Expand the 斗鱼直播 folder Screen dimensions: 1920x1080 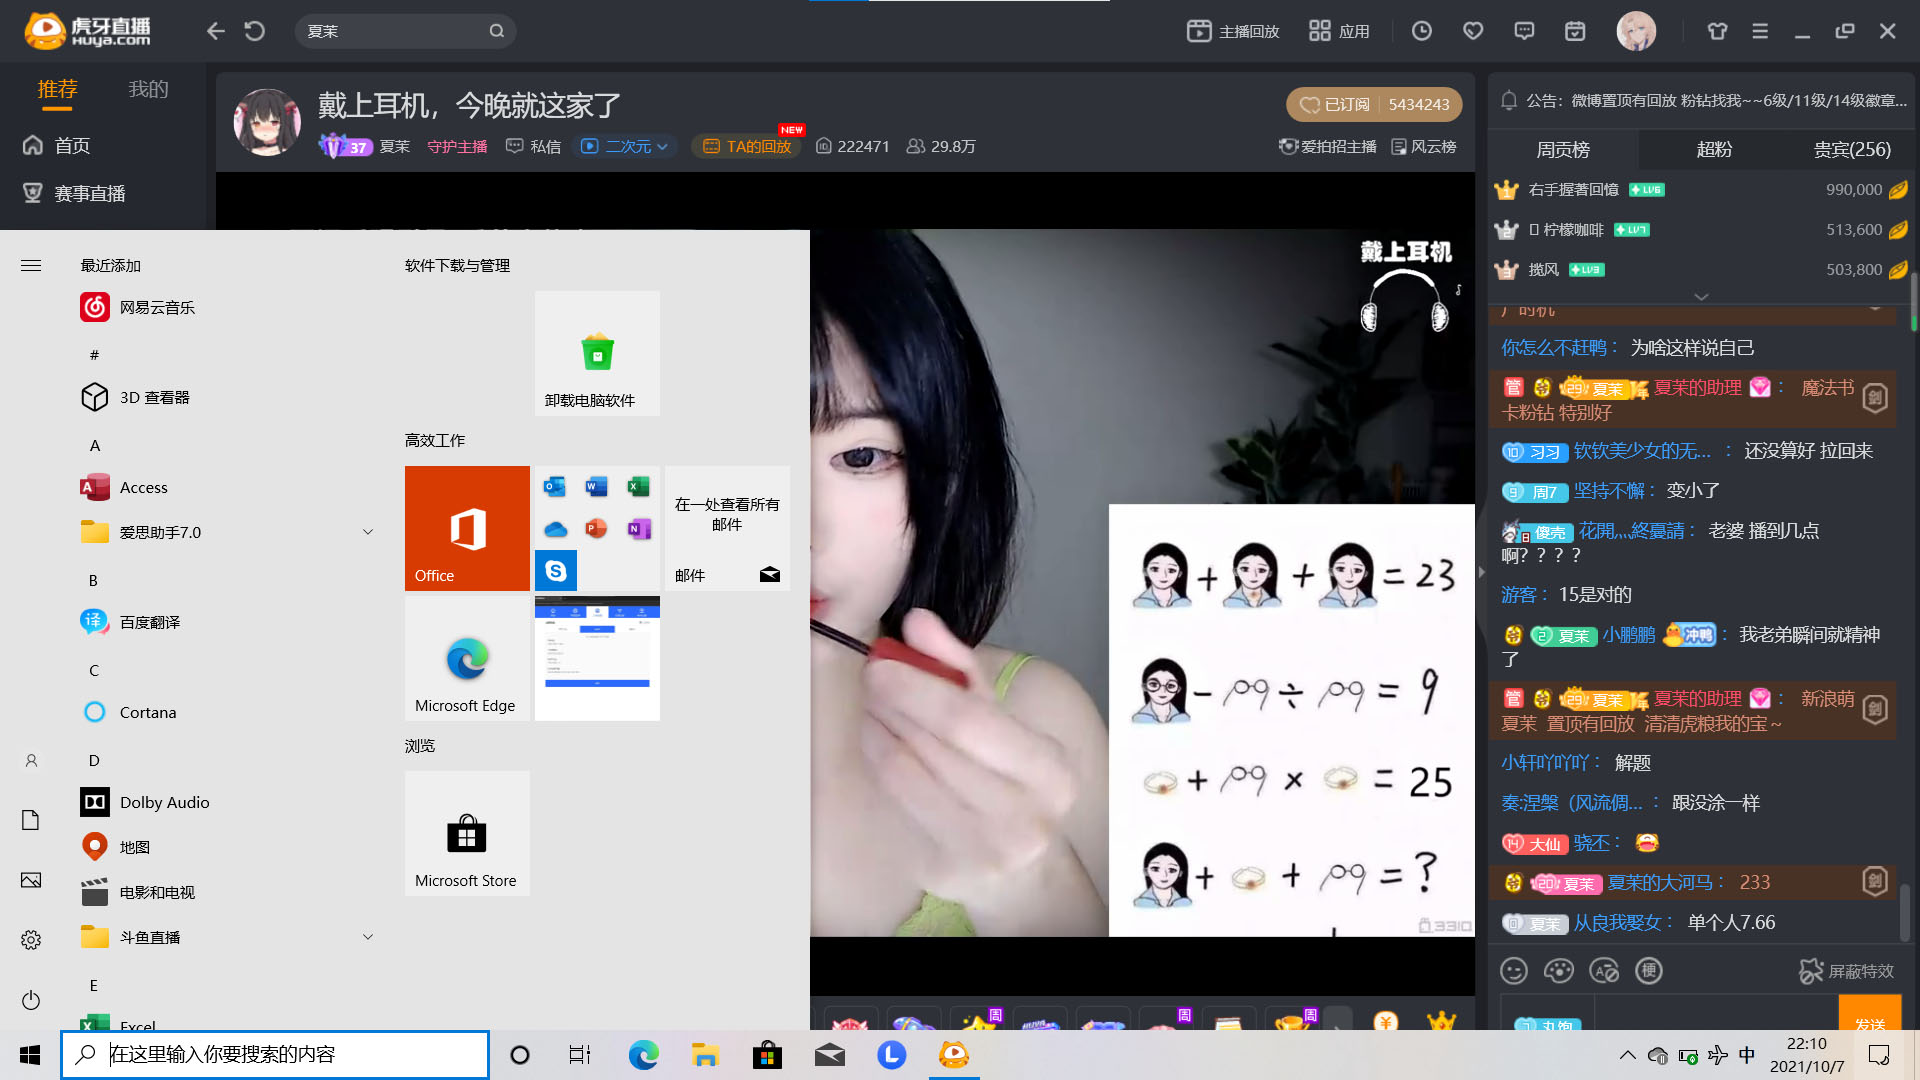367,937
